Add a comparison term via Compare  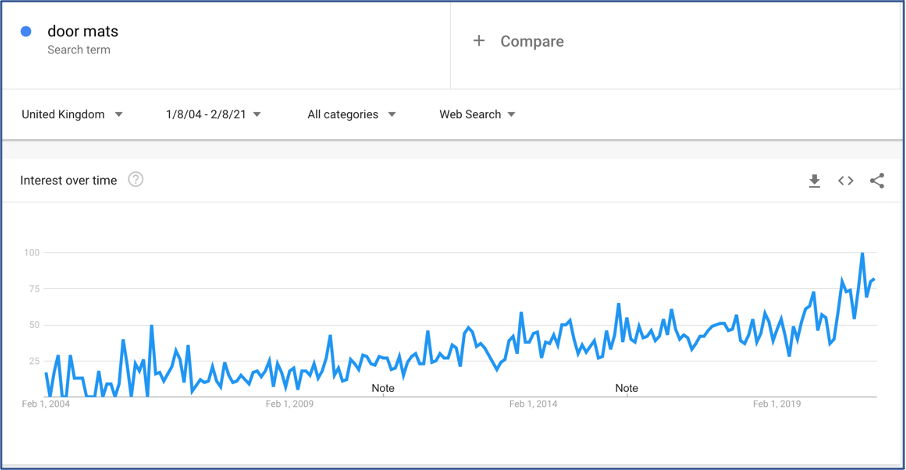click(x=532, y=41)
